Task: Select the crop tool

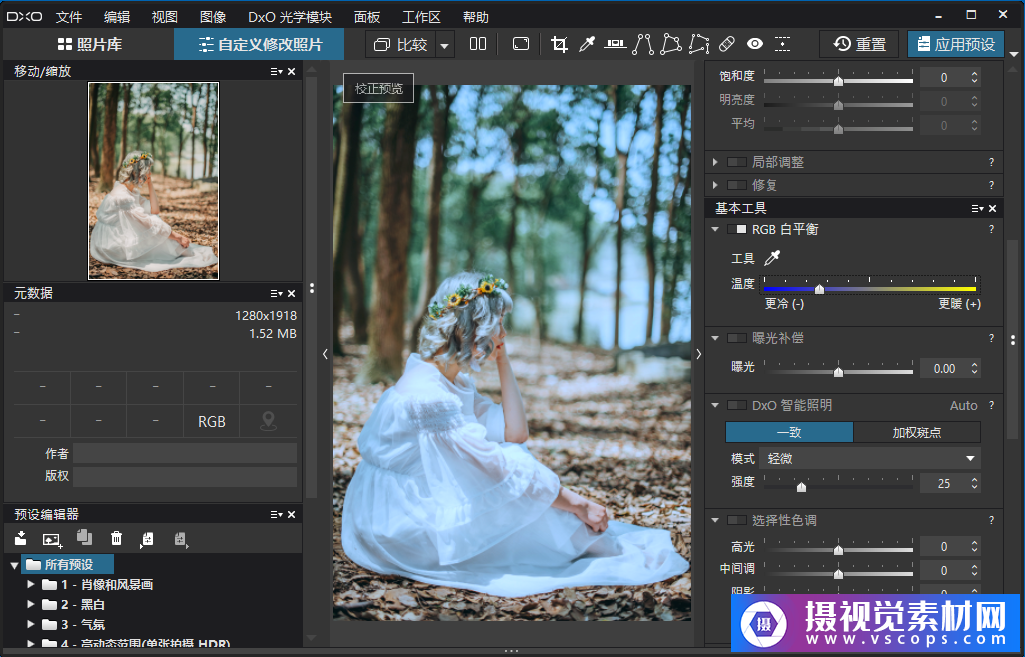Action: click(559, 44)
